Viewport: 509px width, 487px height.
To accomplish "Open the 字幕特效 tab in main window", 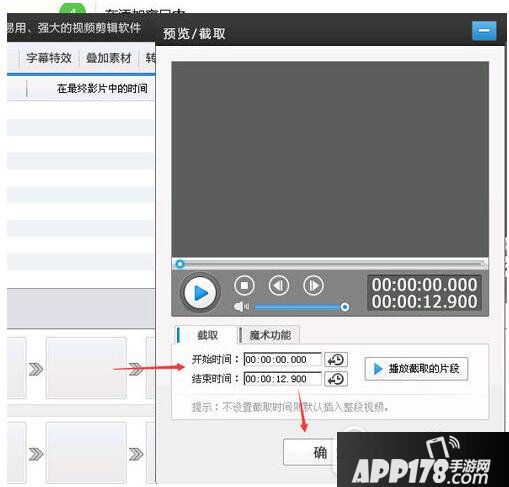I will coord(49,58).
